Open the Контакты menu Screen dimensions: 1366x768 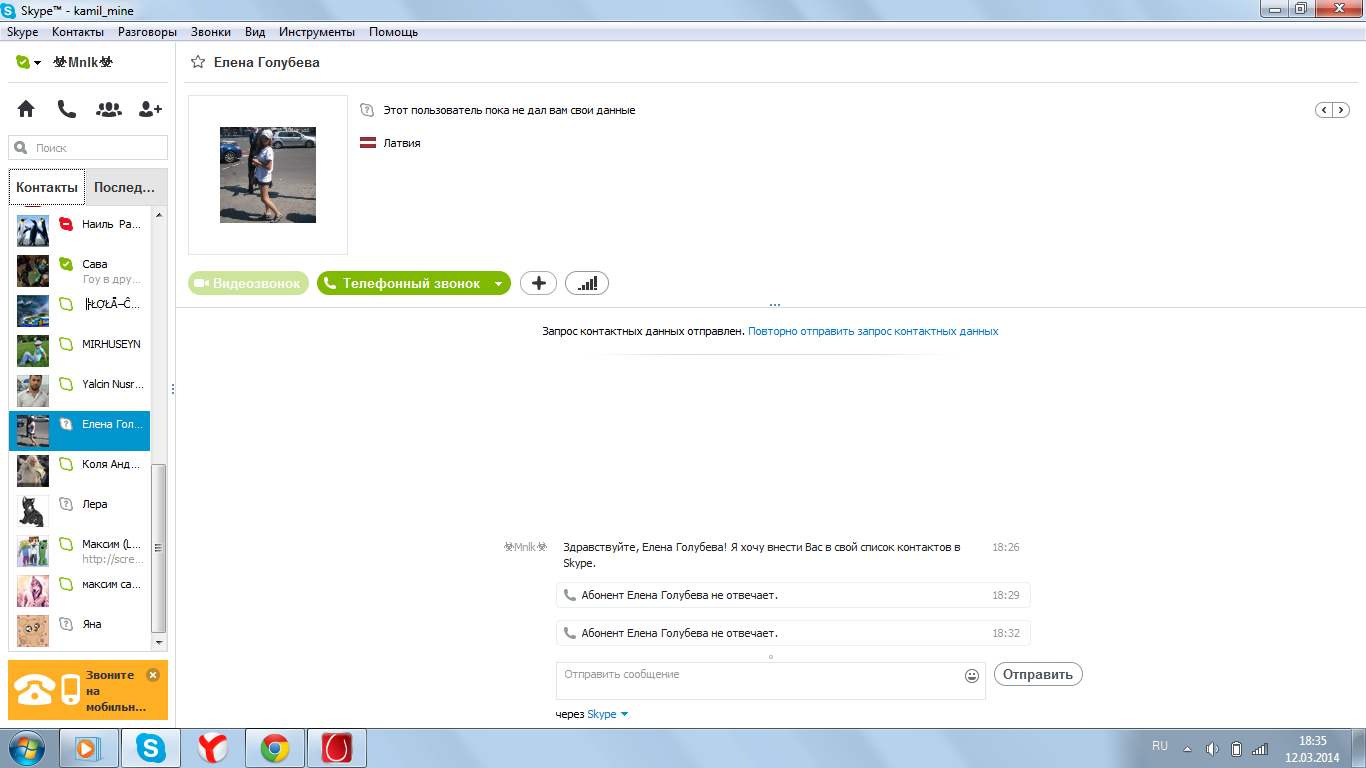pyautogui.click(x=78, y=32)
